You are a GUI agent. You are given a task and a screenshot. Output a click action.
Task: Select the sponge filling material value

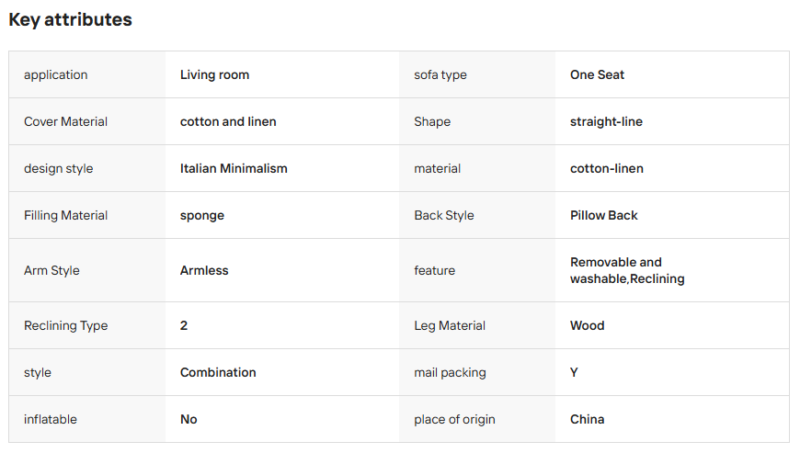202,216
